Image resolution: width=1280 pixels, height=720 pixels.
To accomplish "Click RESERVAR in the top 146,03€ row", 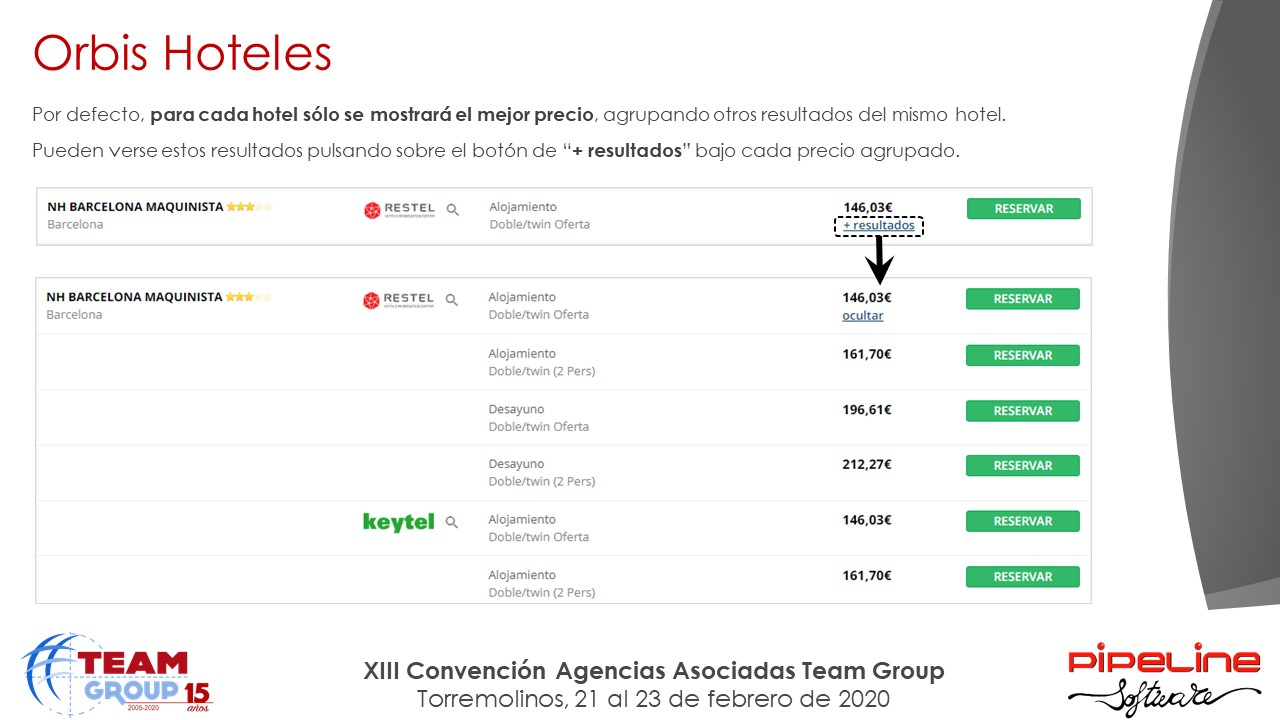I will coord(1024,209).
